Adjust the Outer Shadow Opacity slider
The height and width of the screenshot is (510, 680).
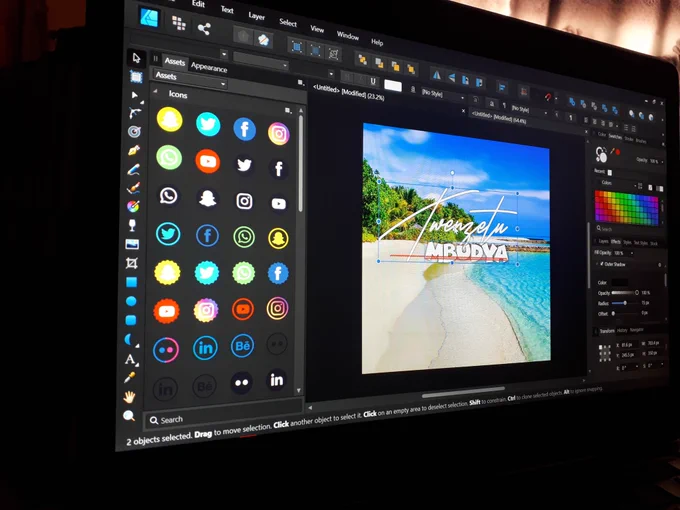pos(624,293)
